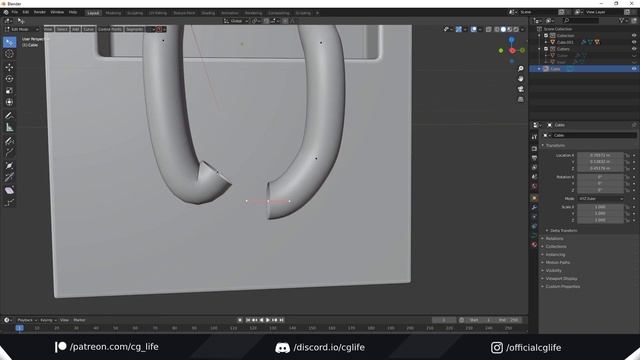Open the viewport Select menu
This screenshot has width=640, height=360.
point(62,29)
